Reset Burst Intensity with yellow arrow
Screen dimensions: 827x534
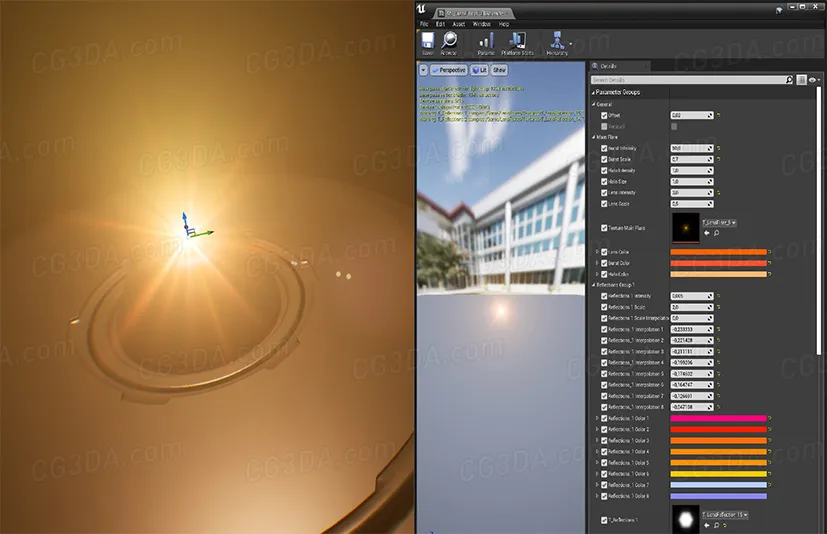coord(718,148)
